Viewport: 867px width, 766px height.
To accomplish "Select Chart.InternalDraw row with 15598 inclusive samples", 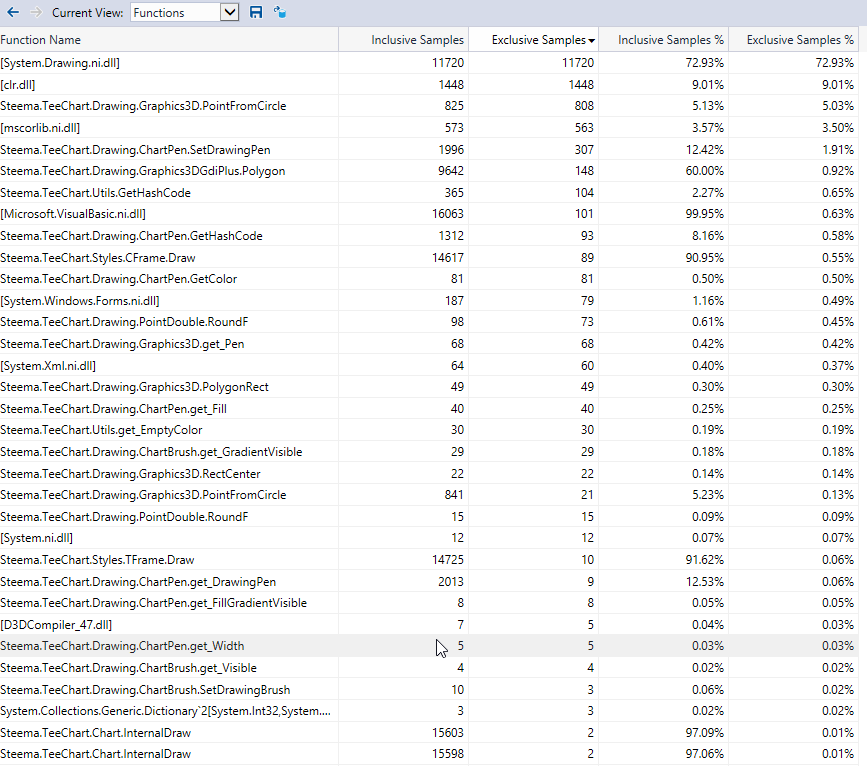I will 429,754.
